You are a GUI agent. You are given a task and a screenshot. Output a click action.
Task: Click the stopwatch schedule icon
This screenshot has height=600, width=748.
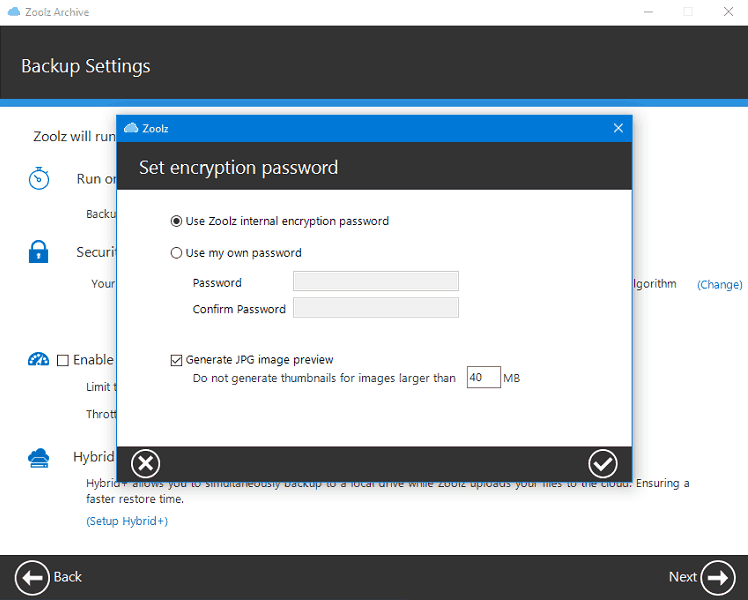39,178
